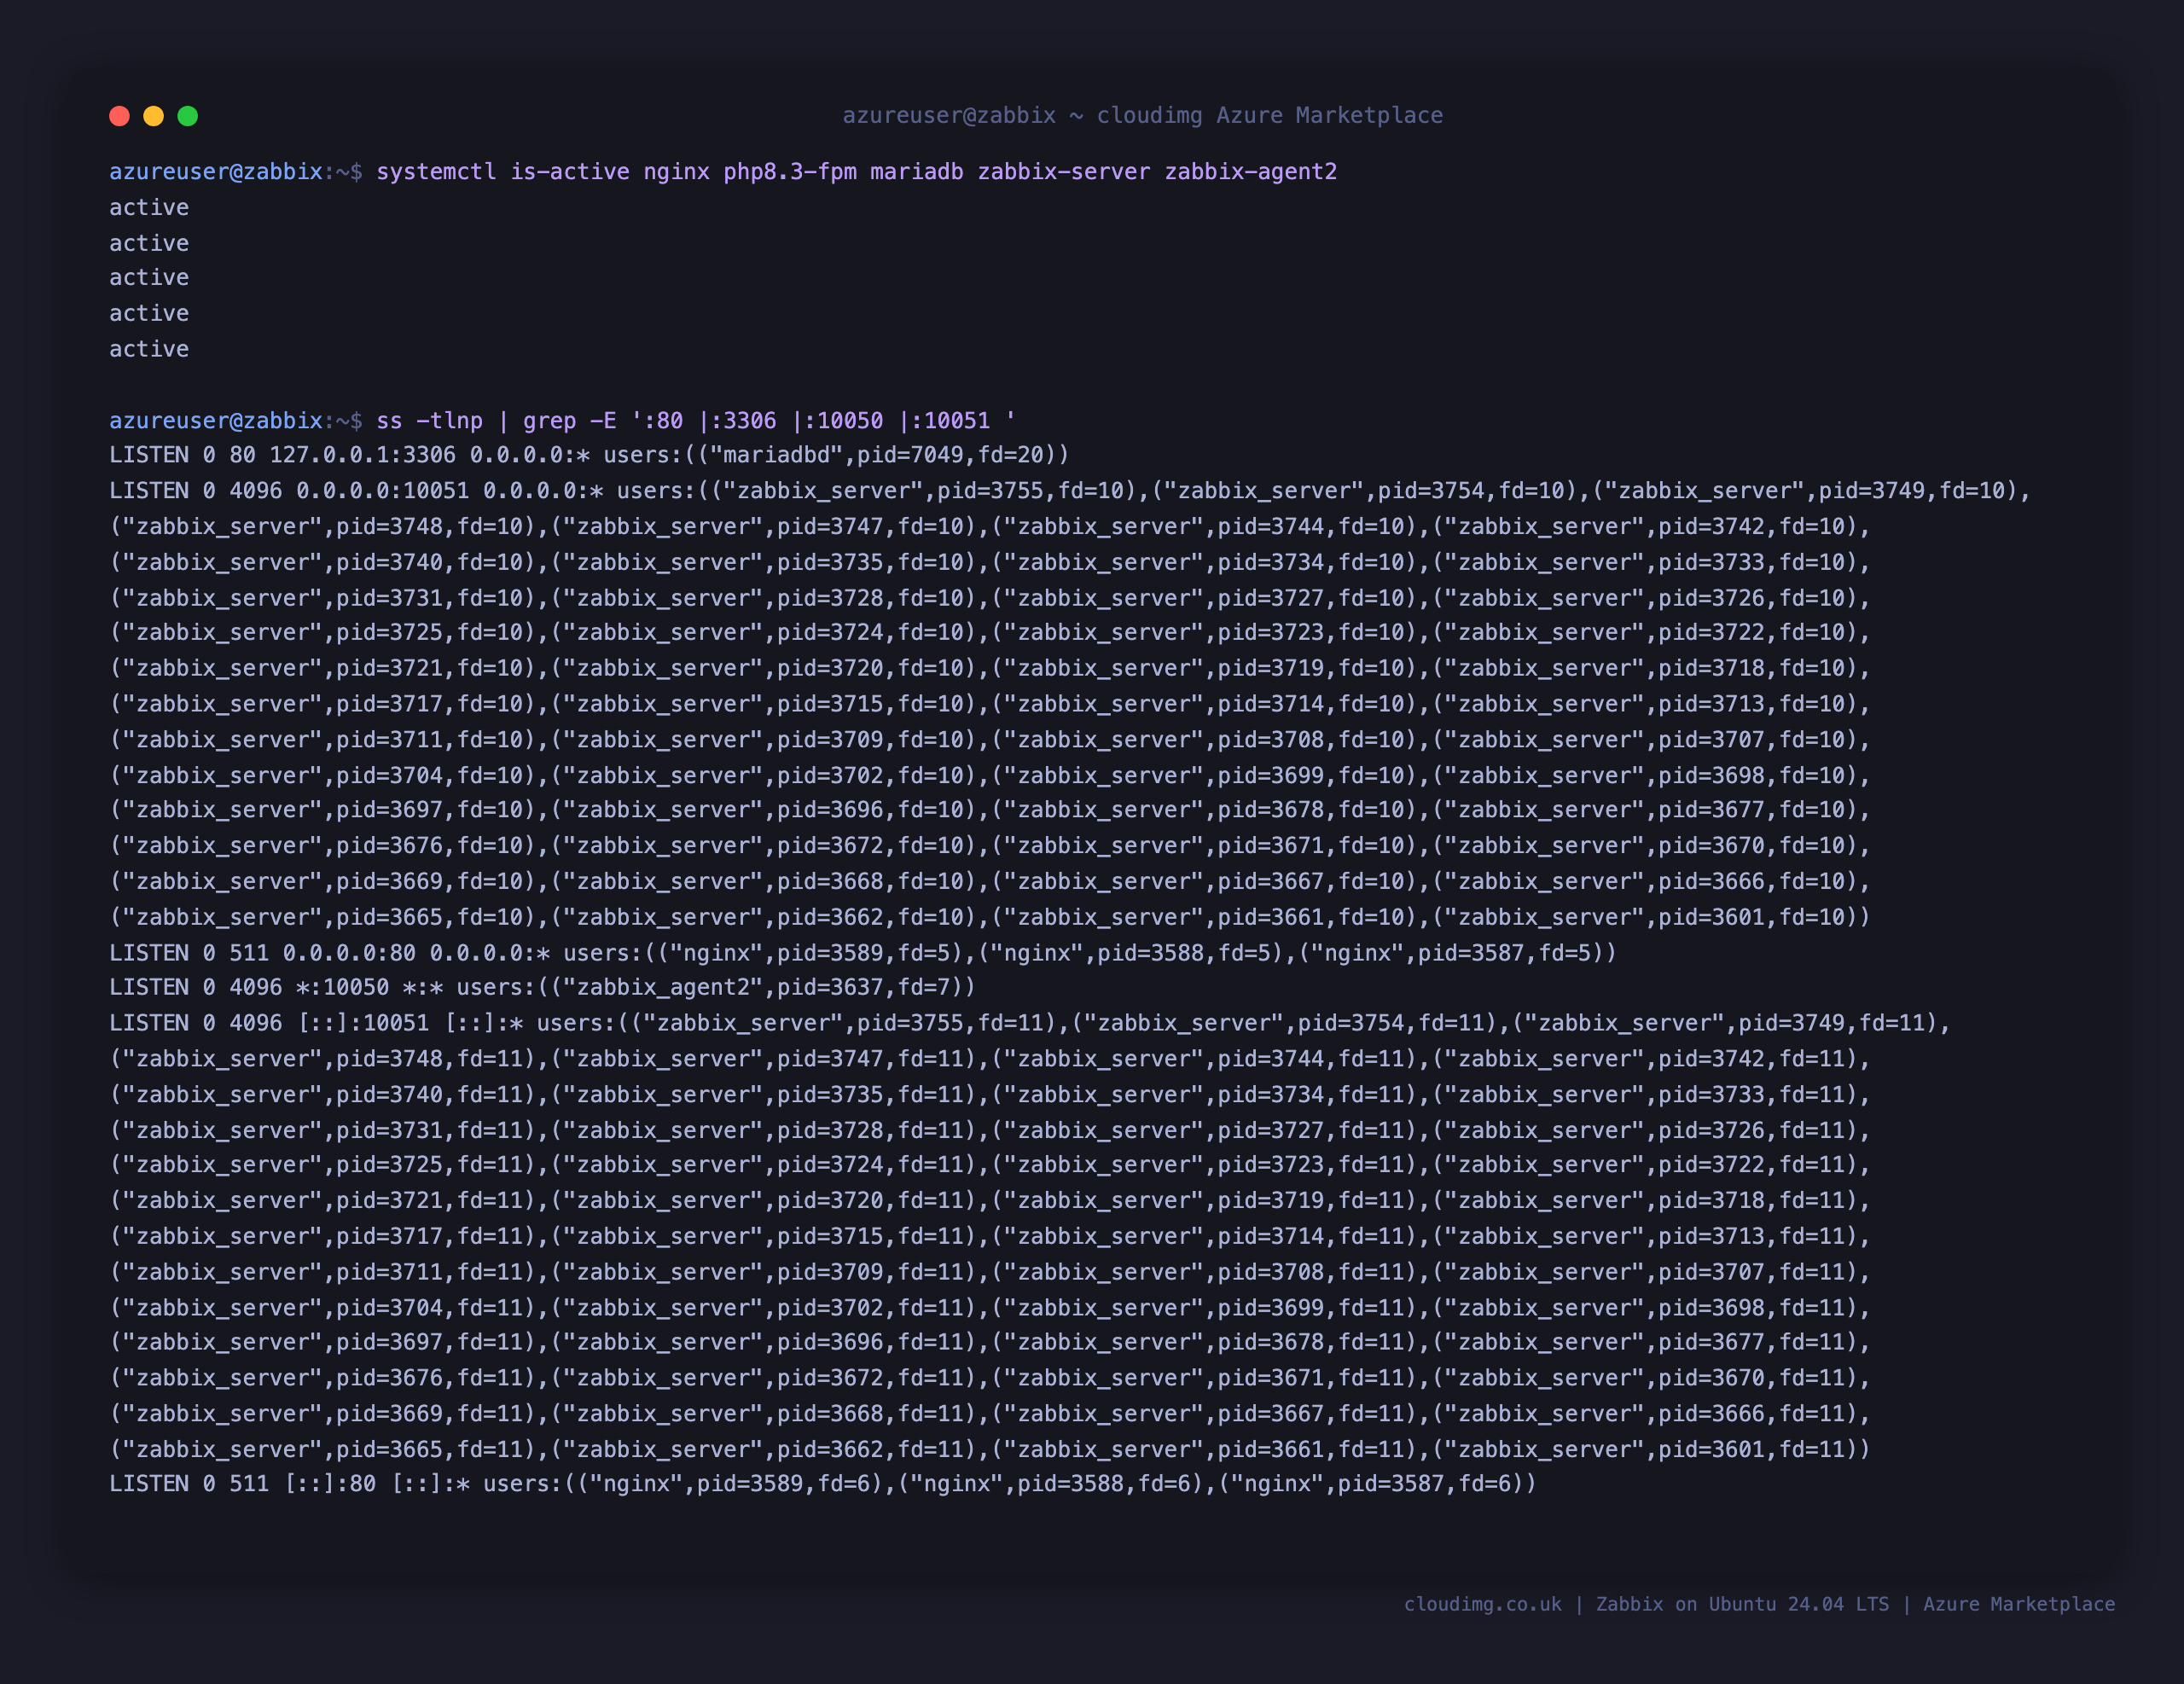The image size is (2184, 1684).
Task: Click the line starting with pid=3748,fd=11
Action: click(x=990, y=1059)
